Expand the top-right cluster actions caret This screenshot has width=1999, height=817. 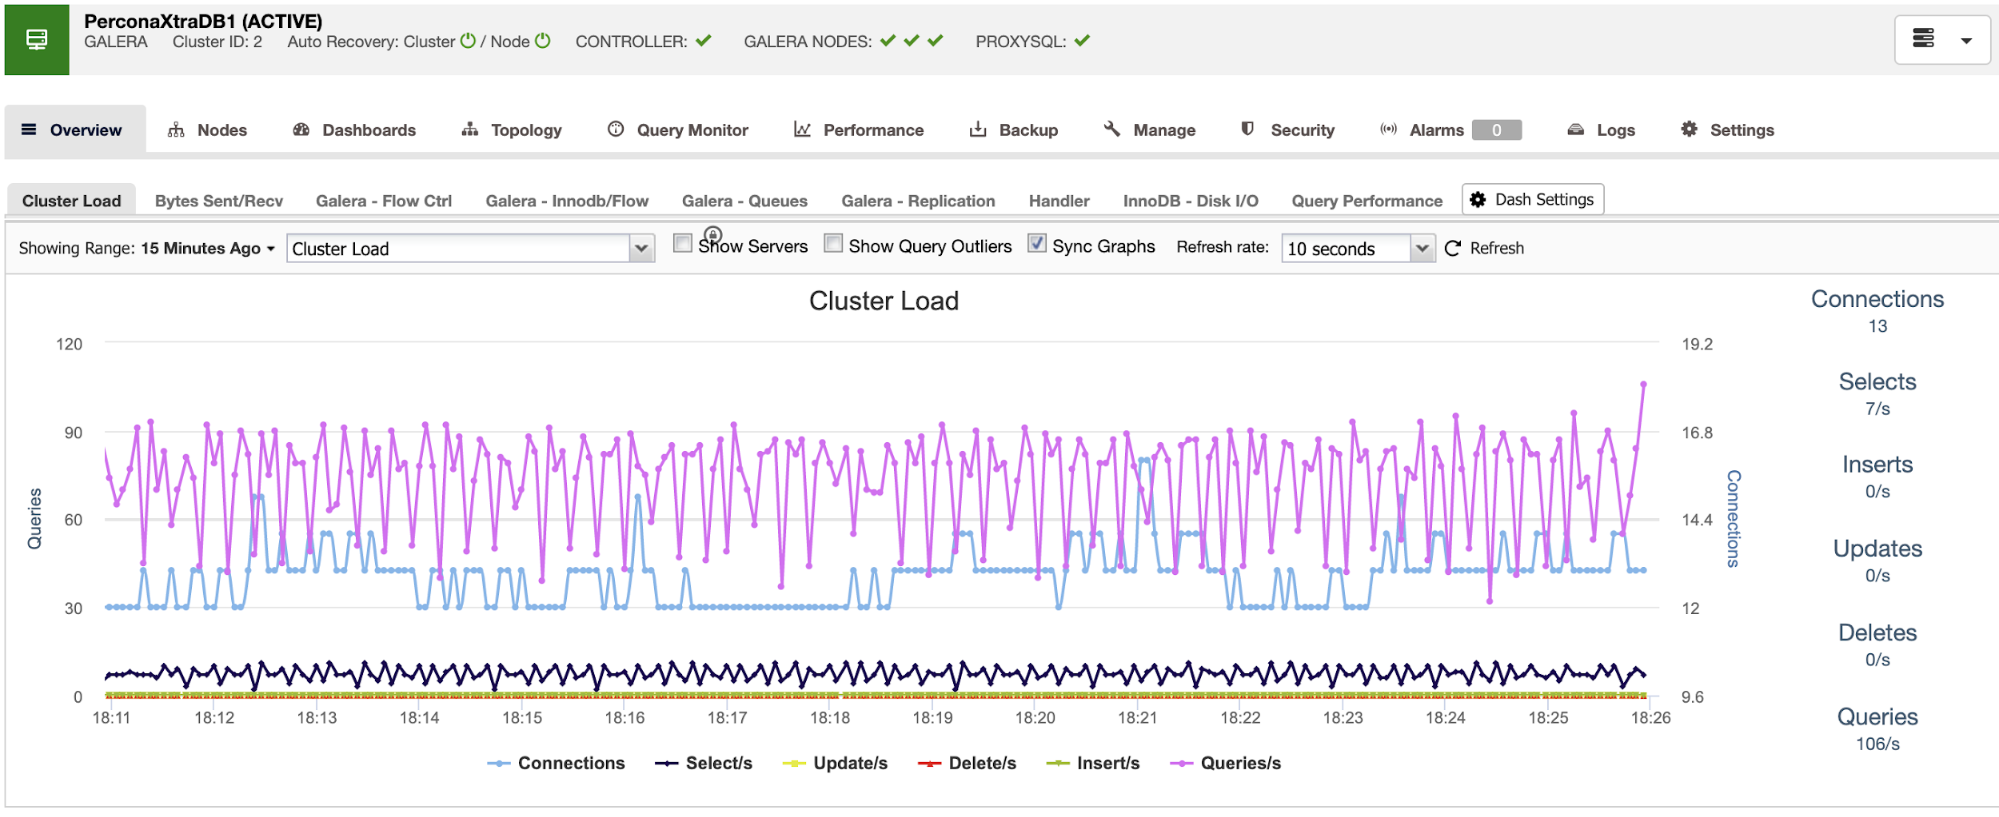(x=1966, y=41)
